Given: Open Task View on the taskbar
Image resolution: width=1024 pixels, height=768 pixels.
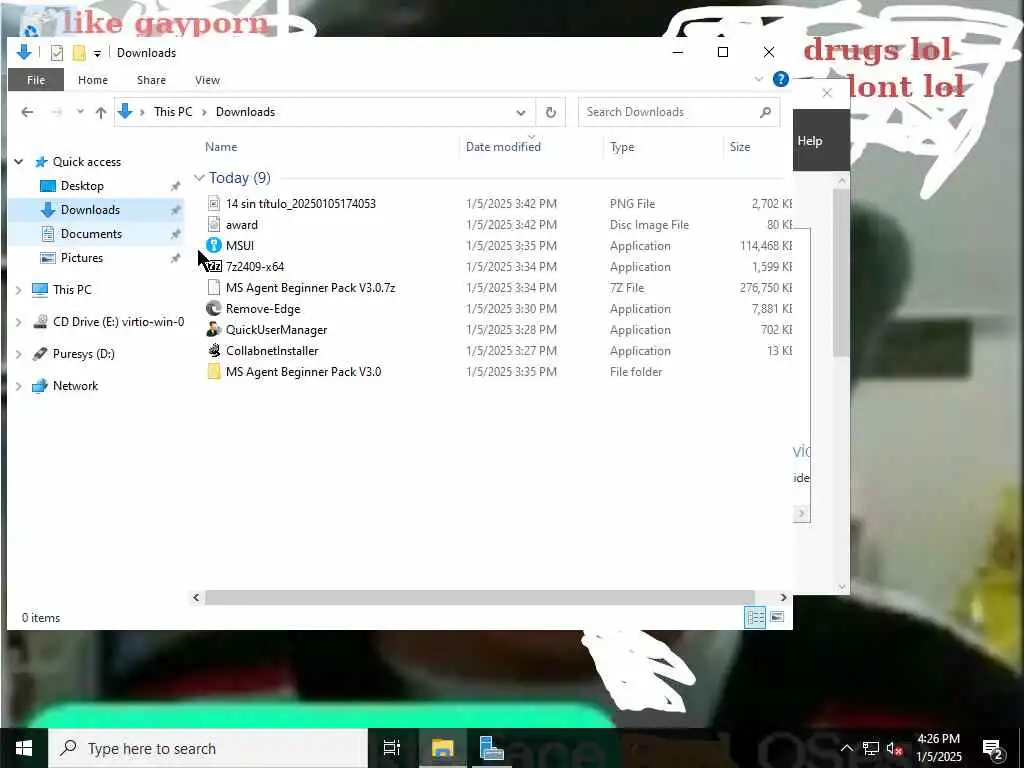Looking at the screenshot, I should click(x=392, y=748).
